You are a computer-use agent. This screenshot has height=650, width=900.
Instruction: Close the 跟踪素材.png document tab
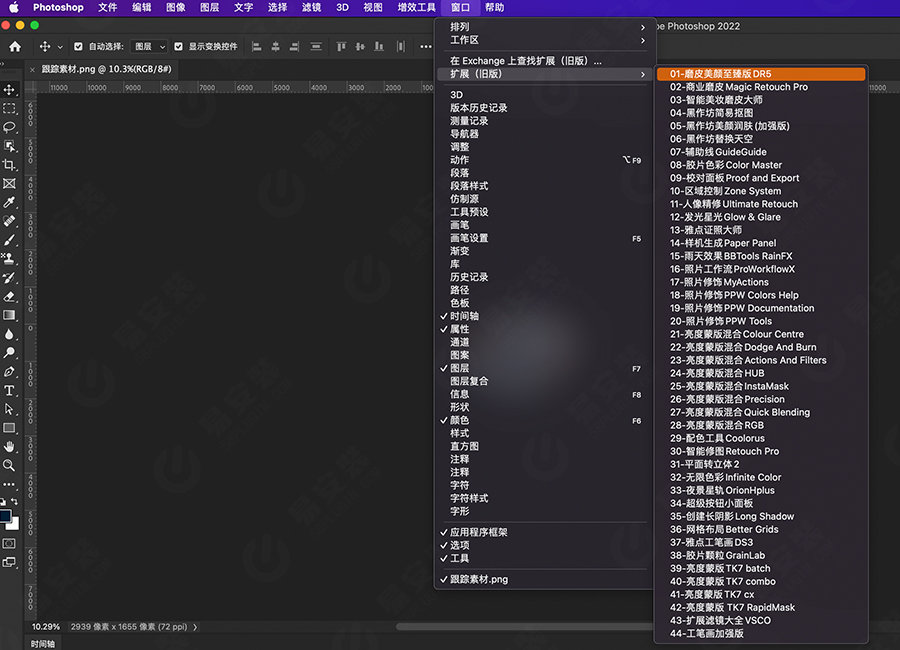32,69
